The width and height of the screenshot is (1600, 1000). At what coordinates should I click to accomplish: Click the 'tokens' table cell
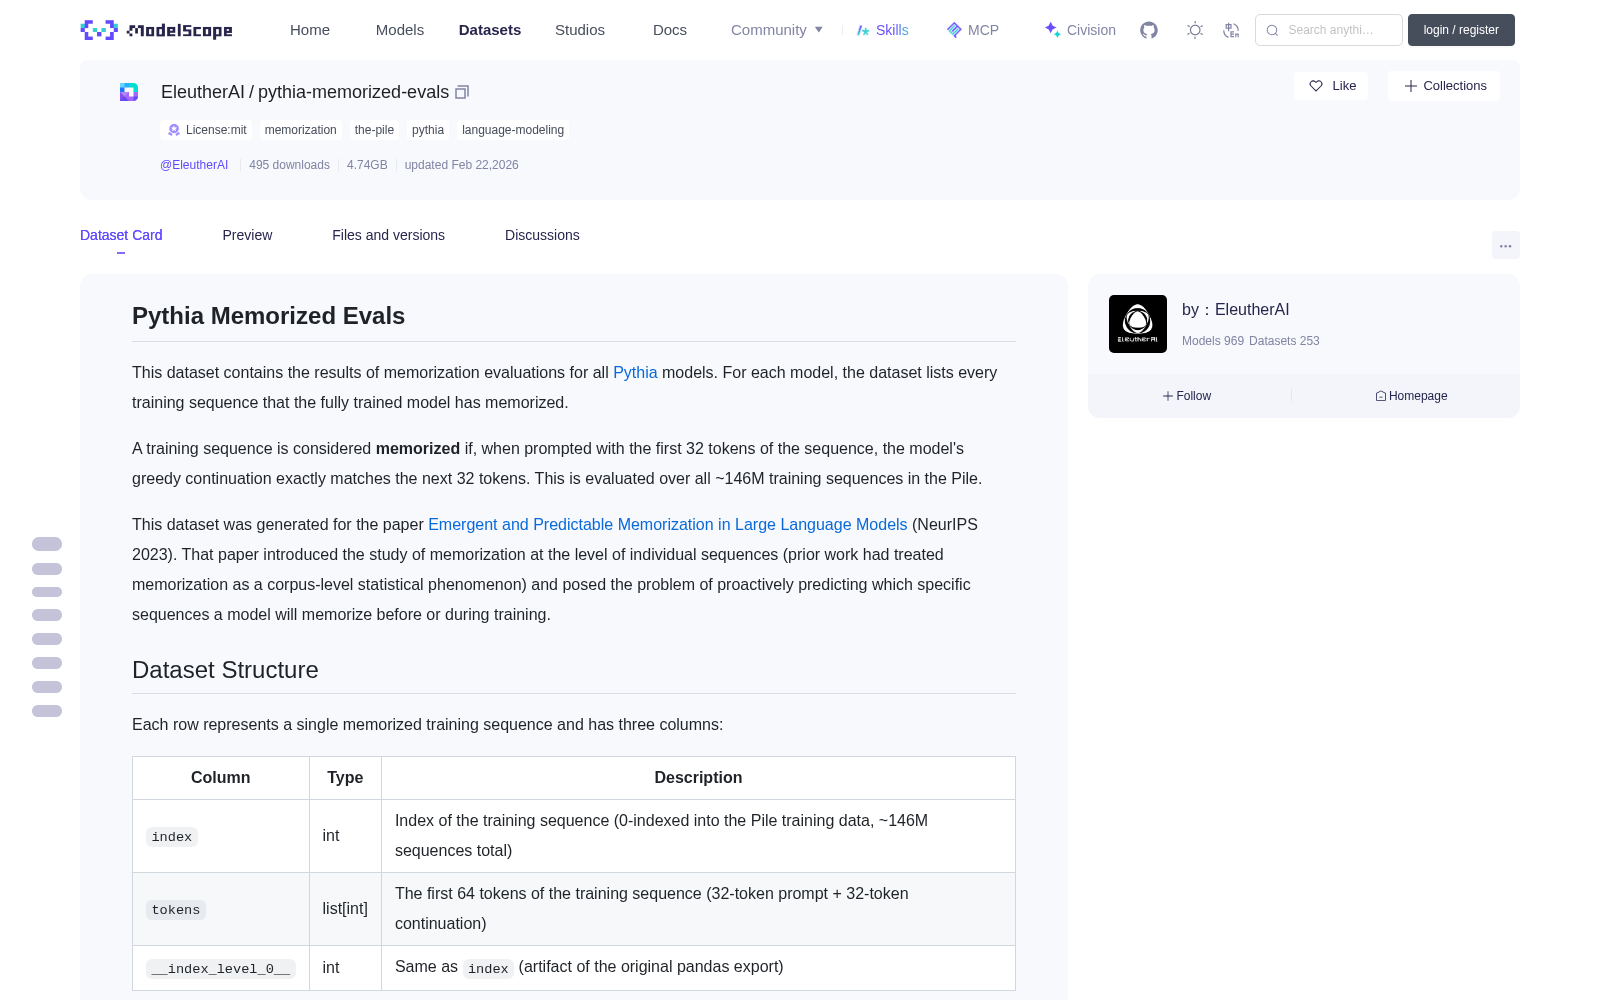tap(221, 909)
